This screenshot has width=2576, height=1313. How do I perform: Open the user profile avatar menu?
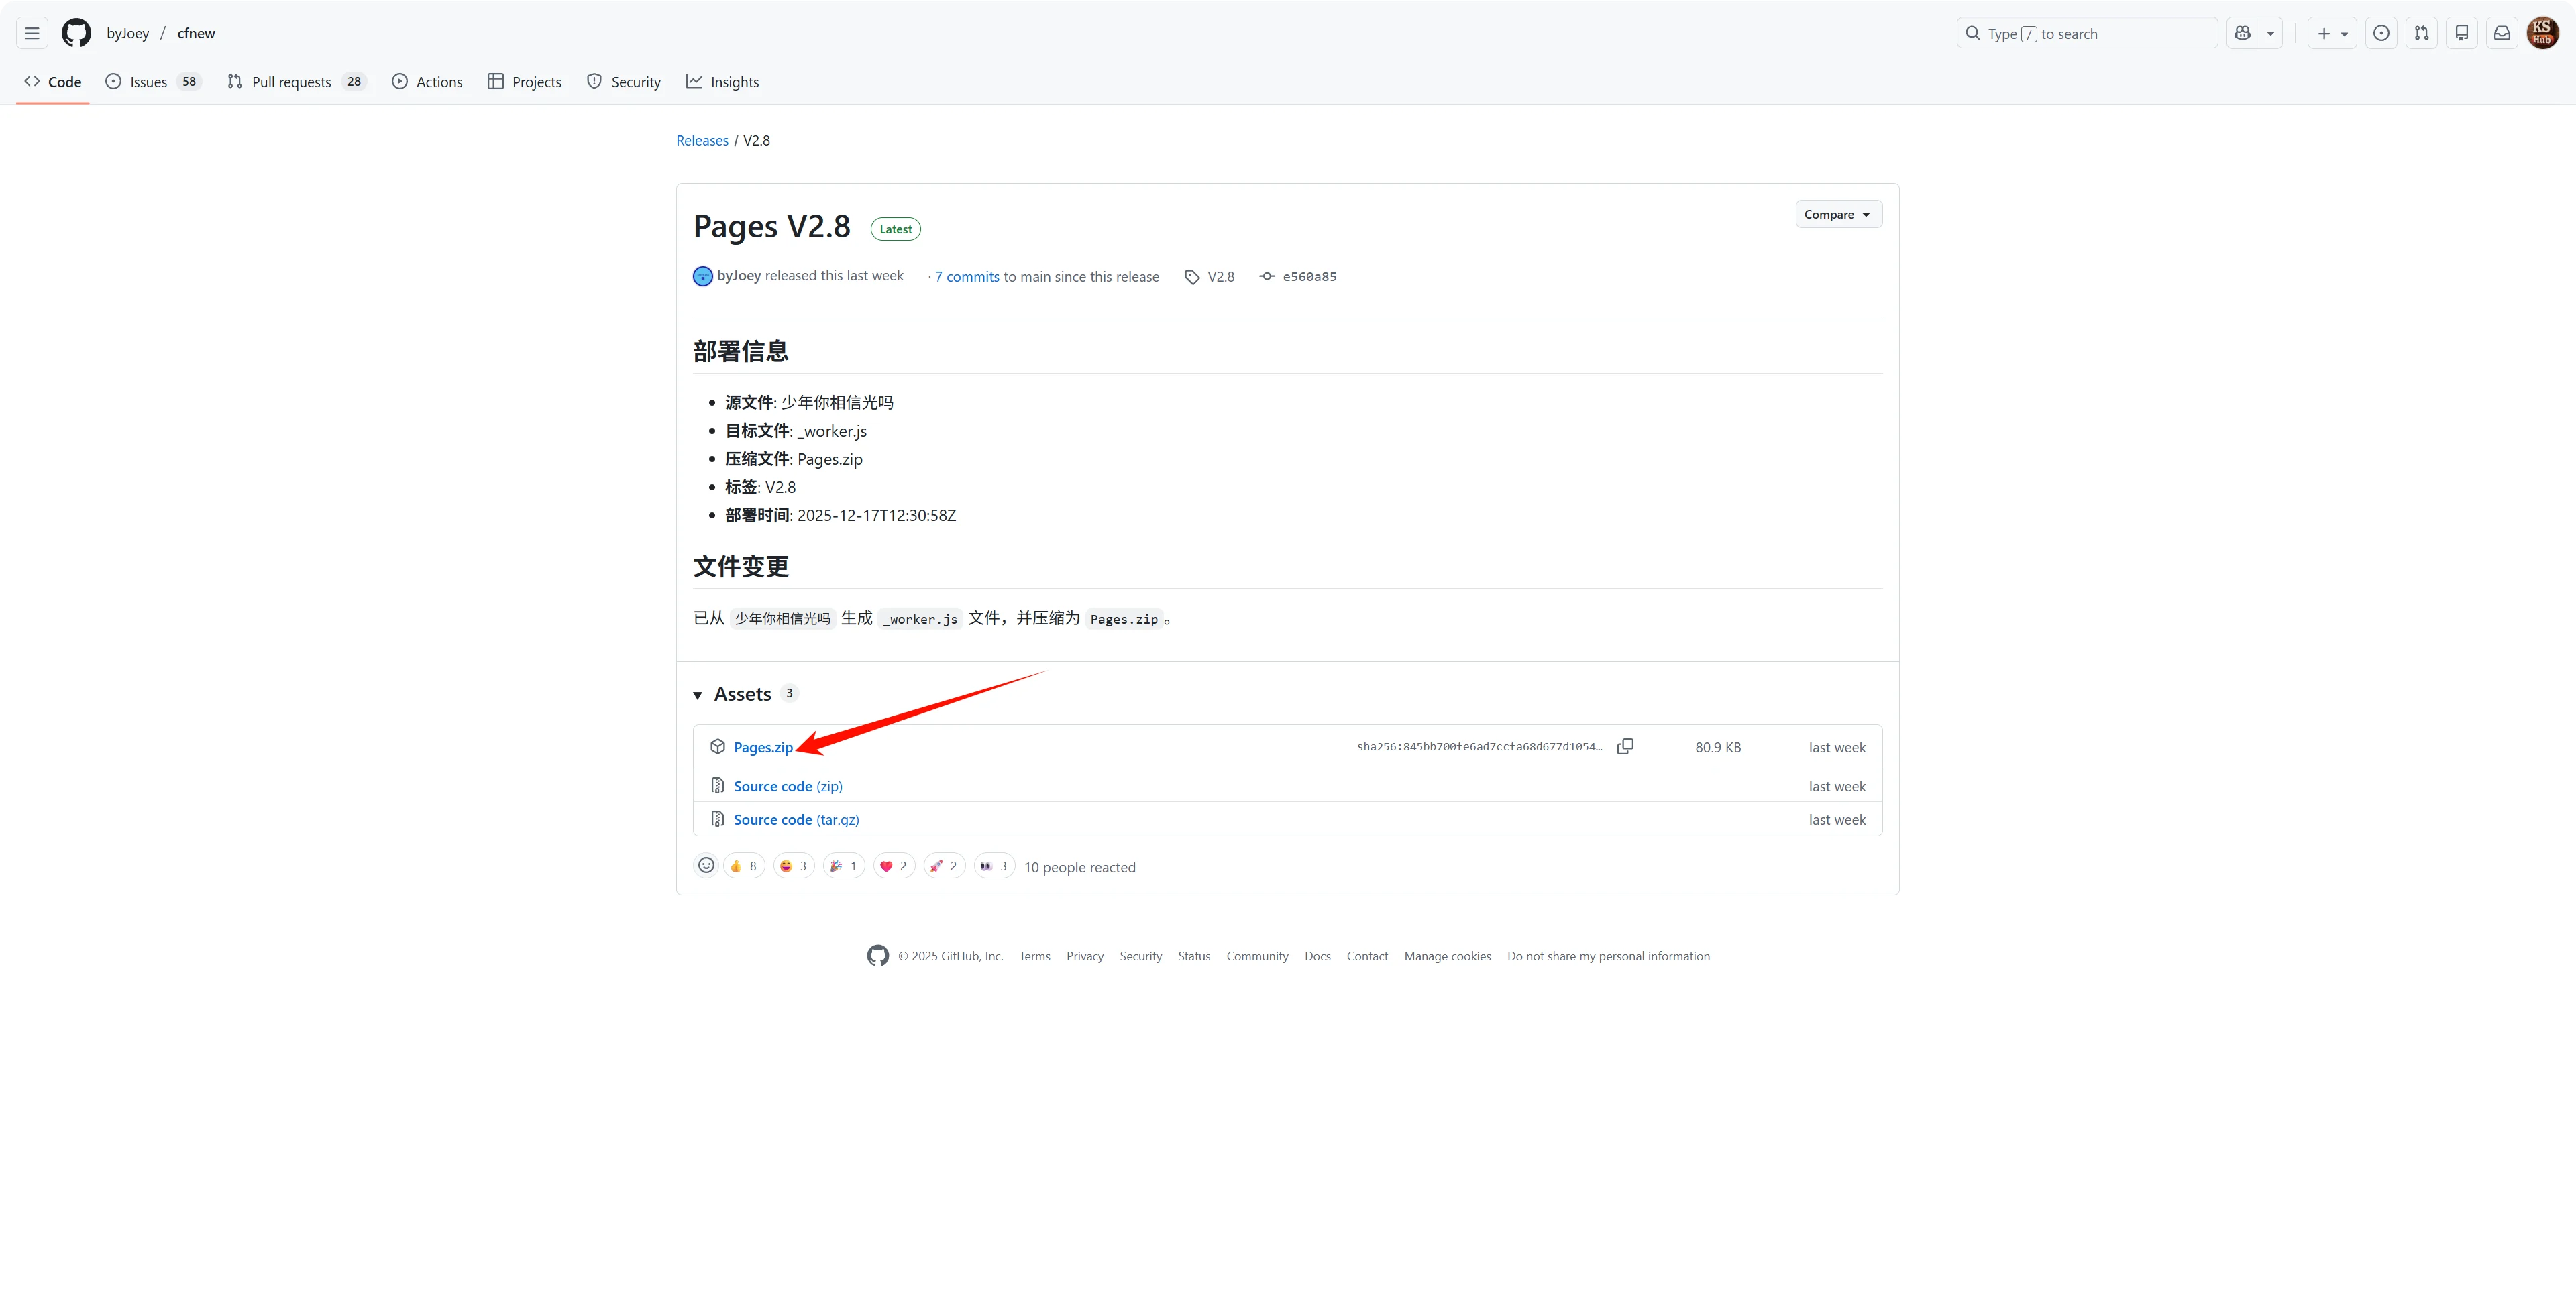point(2542,33)
